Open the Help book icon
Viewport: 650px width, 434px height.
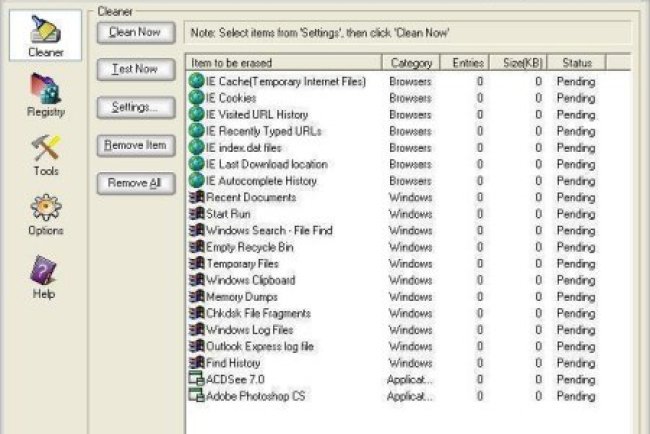click(x=44, y=269)
